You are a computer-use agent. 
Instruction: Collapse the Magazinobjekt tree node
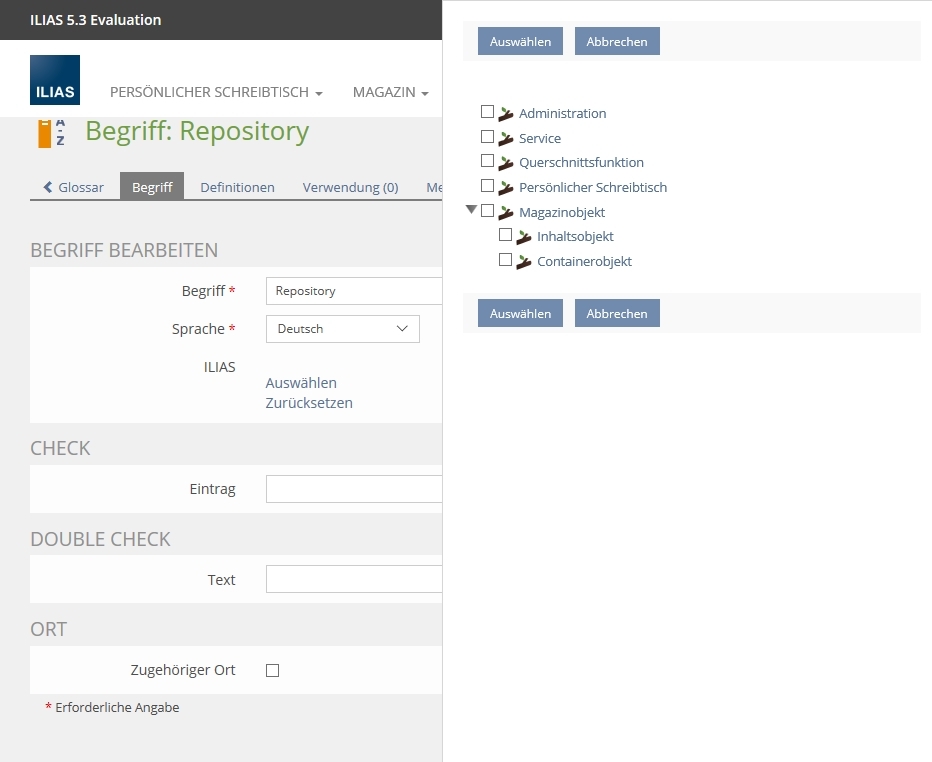coord(471,210)
